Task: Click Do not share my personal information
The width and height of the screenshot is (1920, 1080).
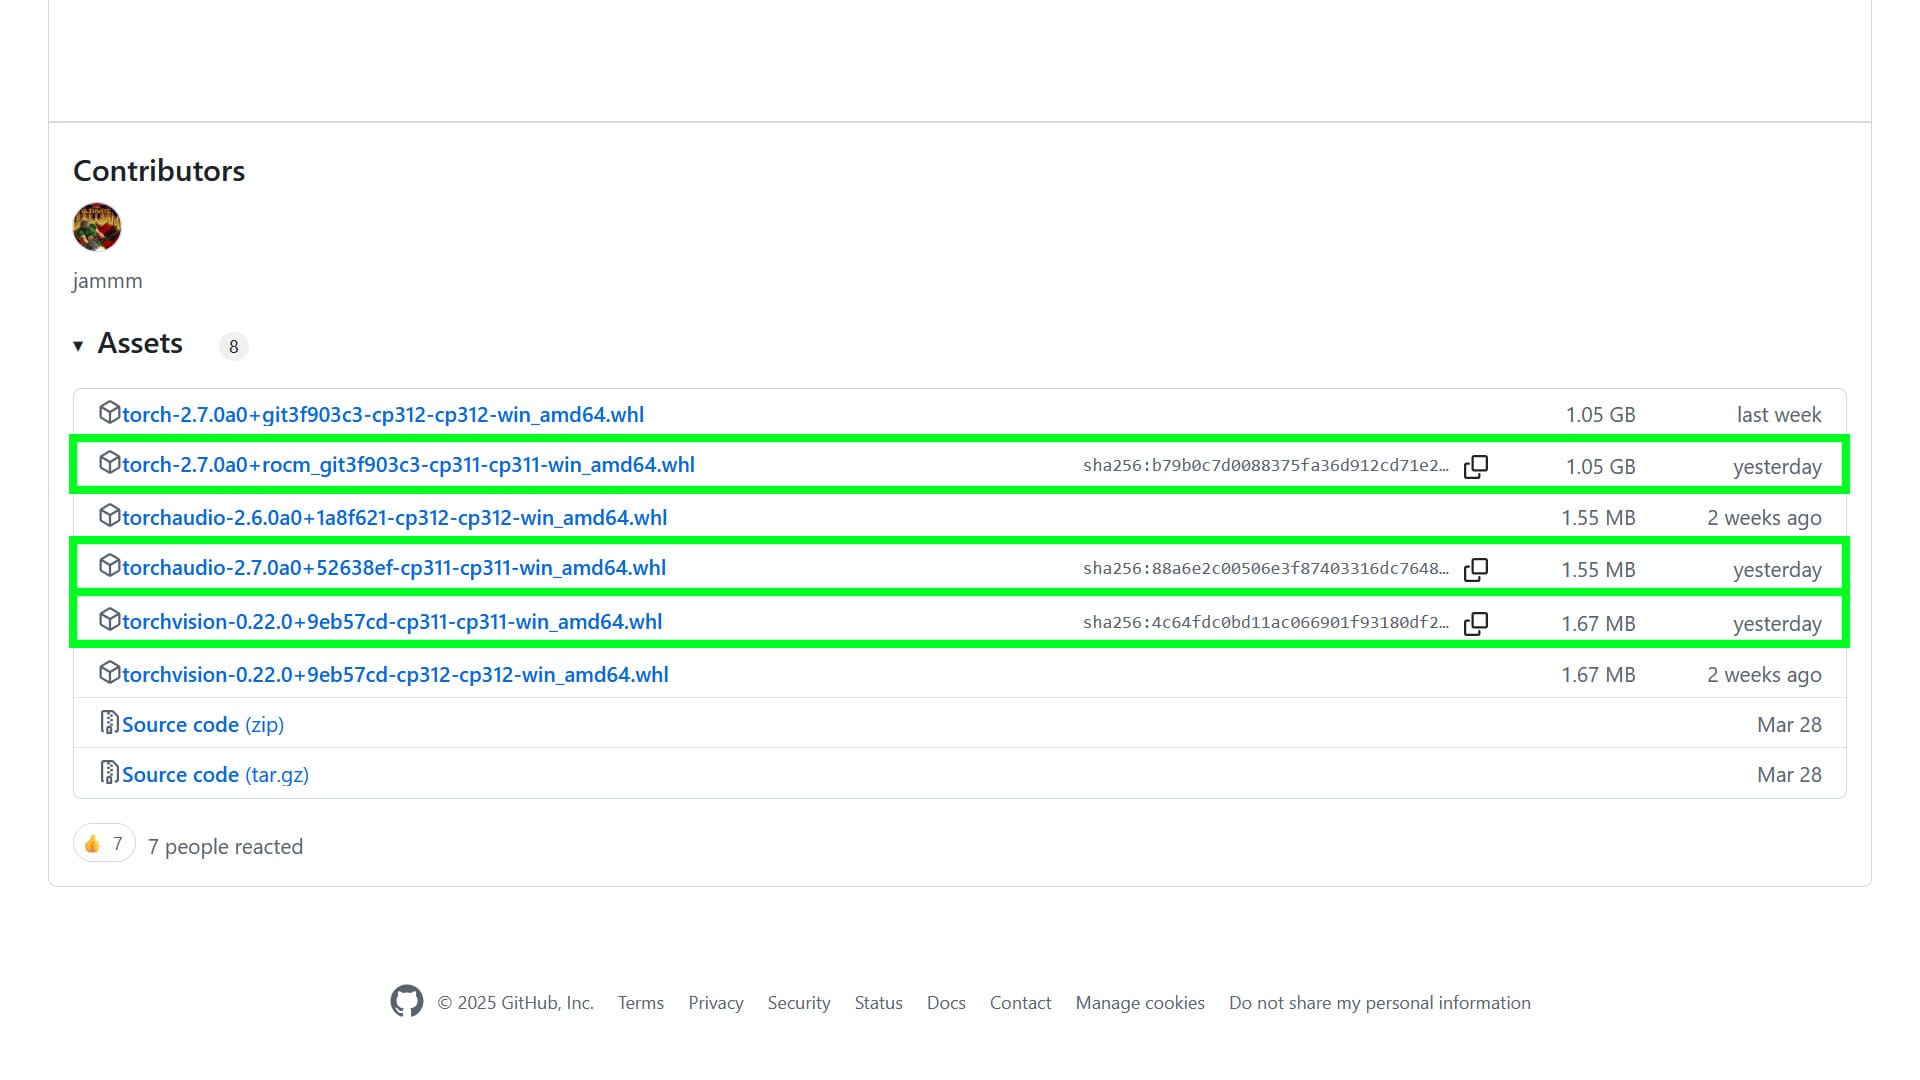Action: [1380, 1003]
